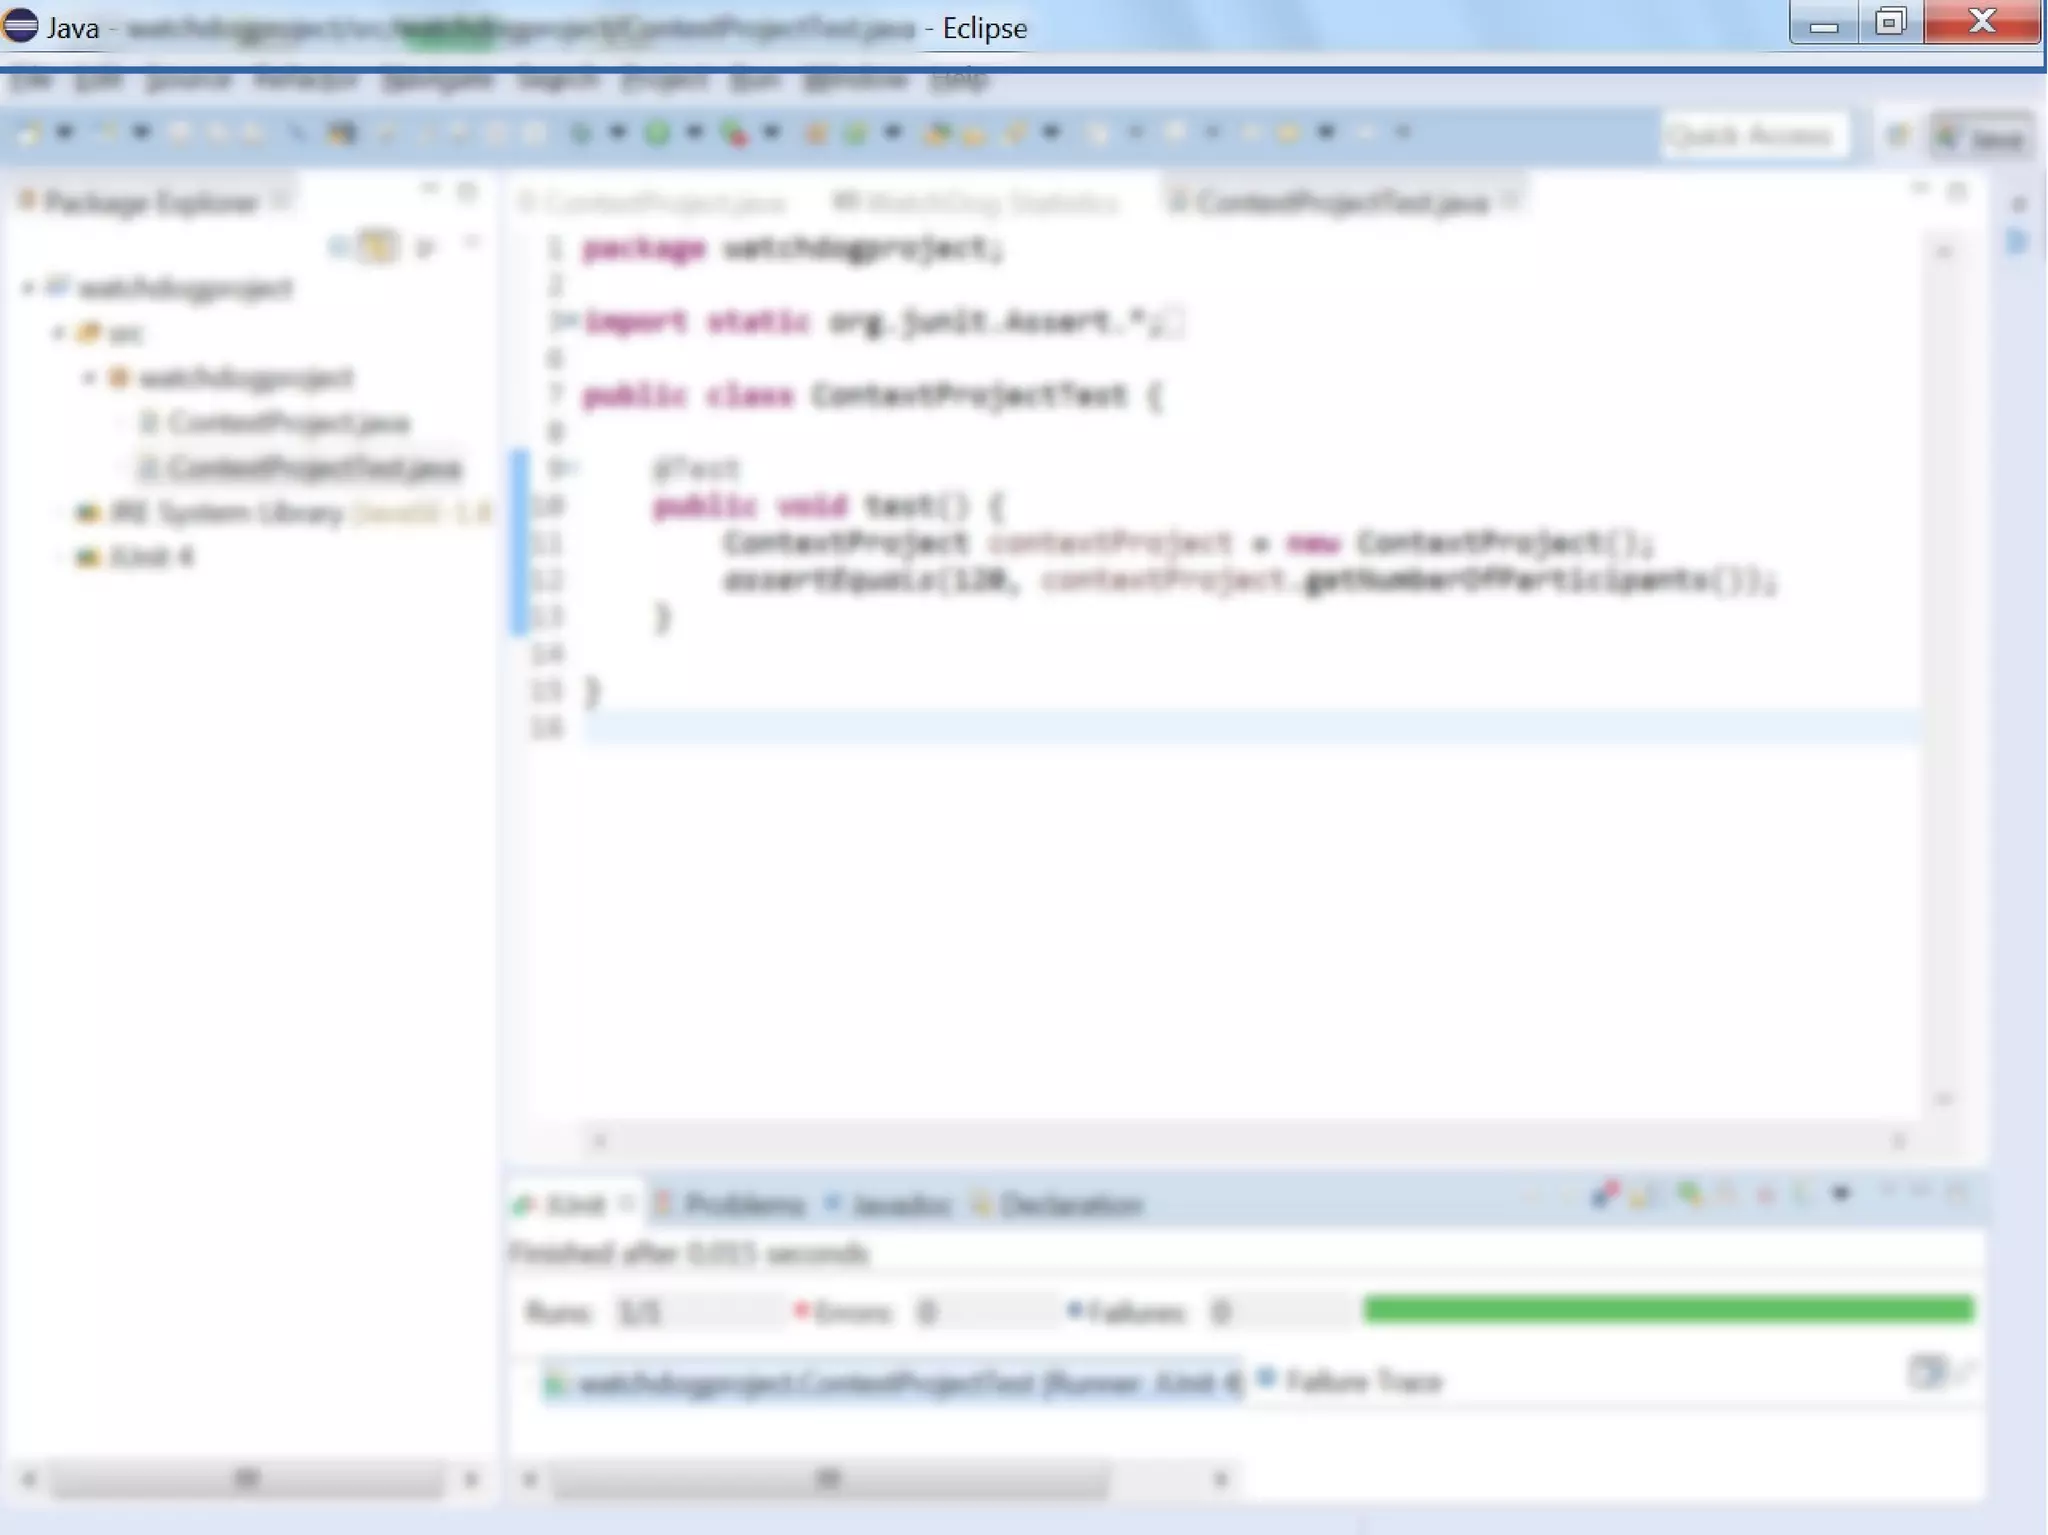Click the green JUnit progress bar
The height and width of the screenshot is (1535, 2048).
click(1668, 1308)
